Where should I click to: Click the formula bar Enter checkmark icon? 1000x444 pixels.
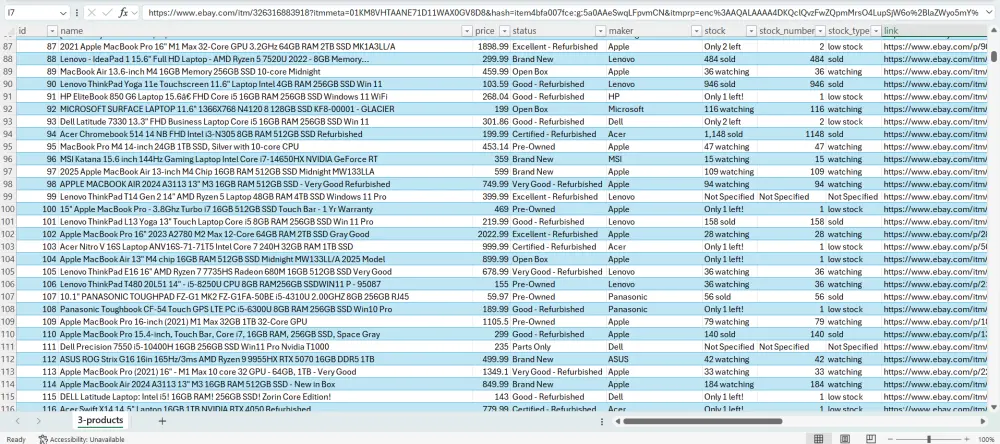[x=107, y=13]
